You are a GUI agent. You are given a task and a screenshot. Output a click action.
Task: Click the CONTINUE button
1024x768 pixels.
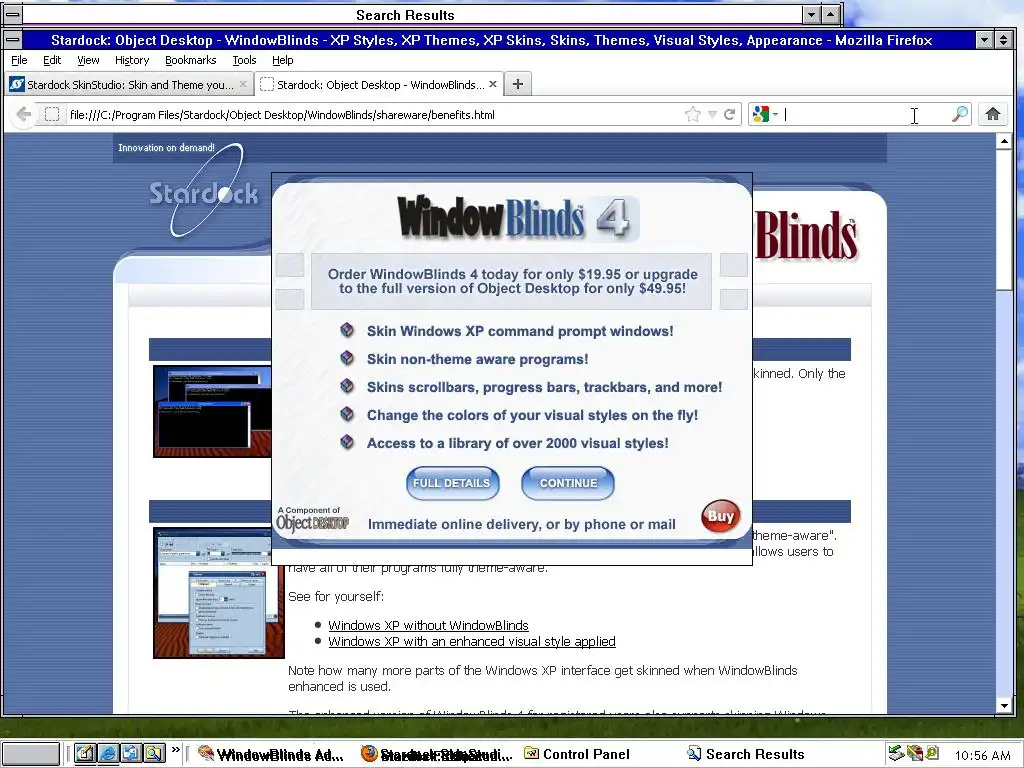coord(568,483)
